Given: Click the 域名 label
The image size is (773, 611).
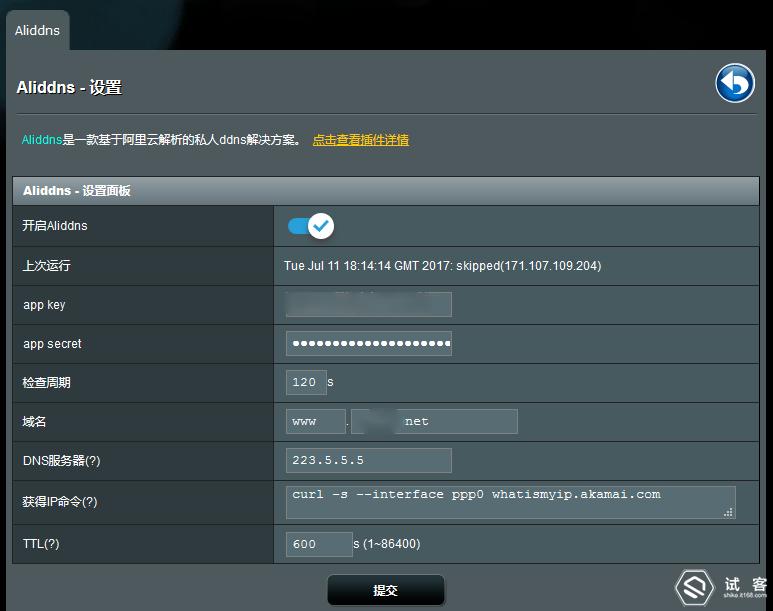Looking at the screenshot, I should [35, 422].
